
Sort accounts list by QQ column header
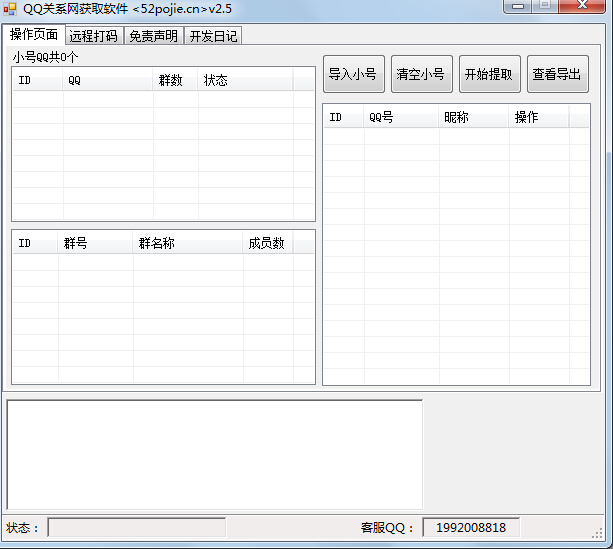pos(108,80)
